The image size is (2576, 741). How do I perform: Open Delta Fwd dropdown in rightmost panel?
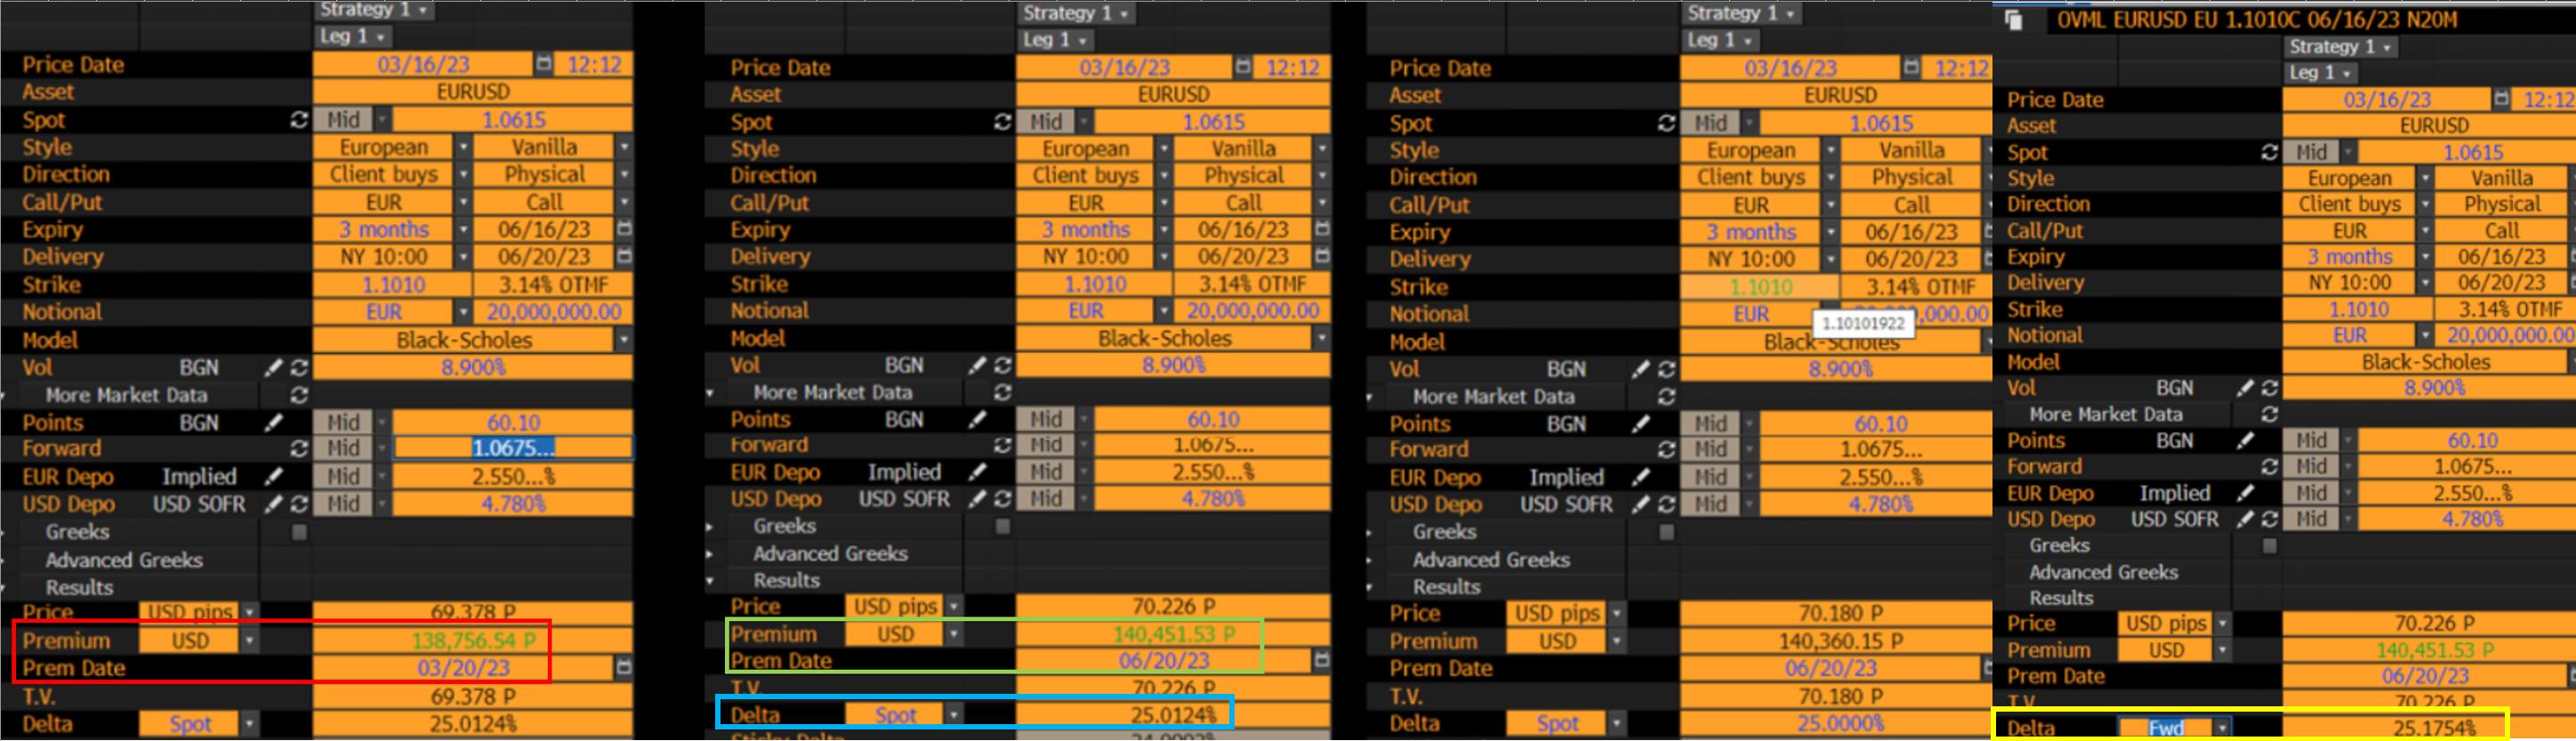tap(2222, 728)
